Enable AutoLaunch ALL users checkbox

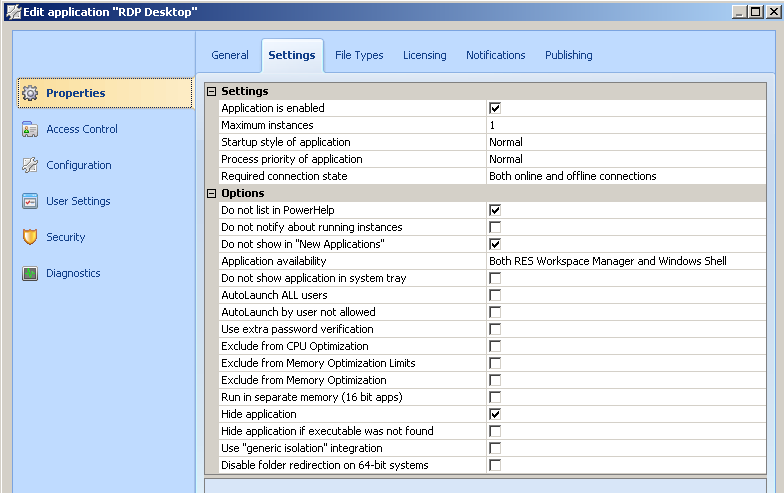coord(495,295)
